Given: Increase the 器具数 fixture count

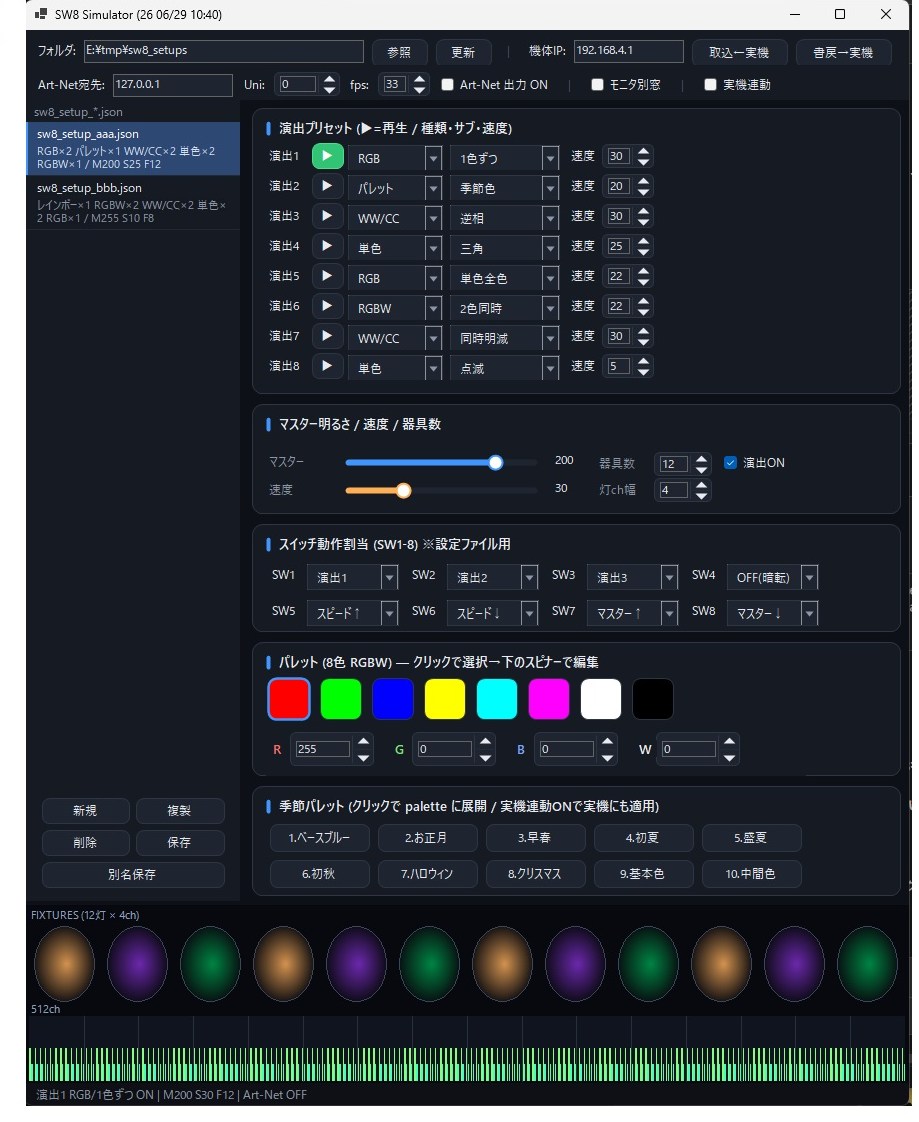Looking at the screenshot, I should [701, 458].
